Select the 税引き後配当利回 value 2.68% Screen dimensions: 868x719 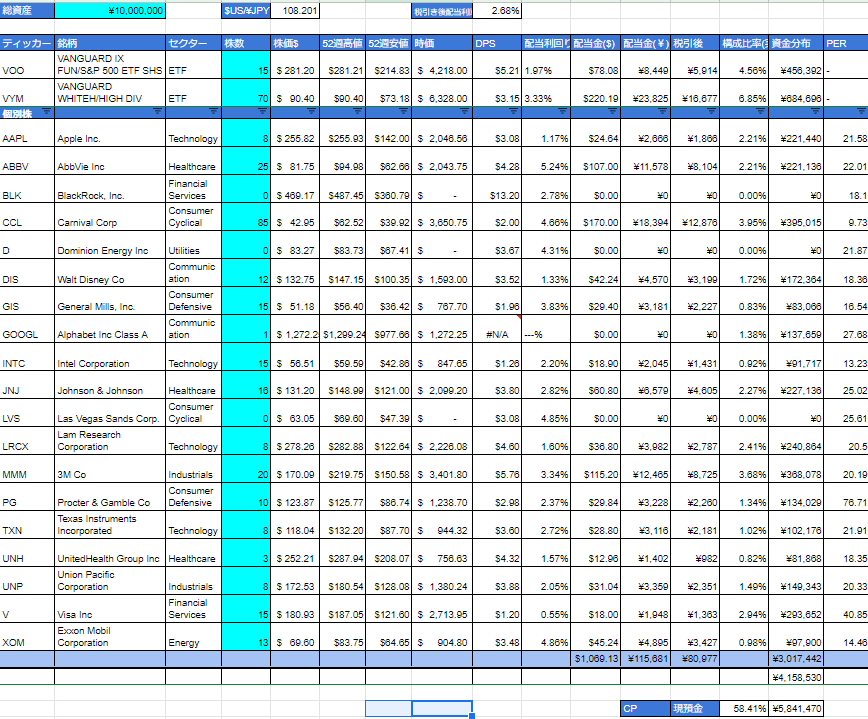point(497,11)
